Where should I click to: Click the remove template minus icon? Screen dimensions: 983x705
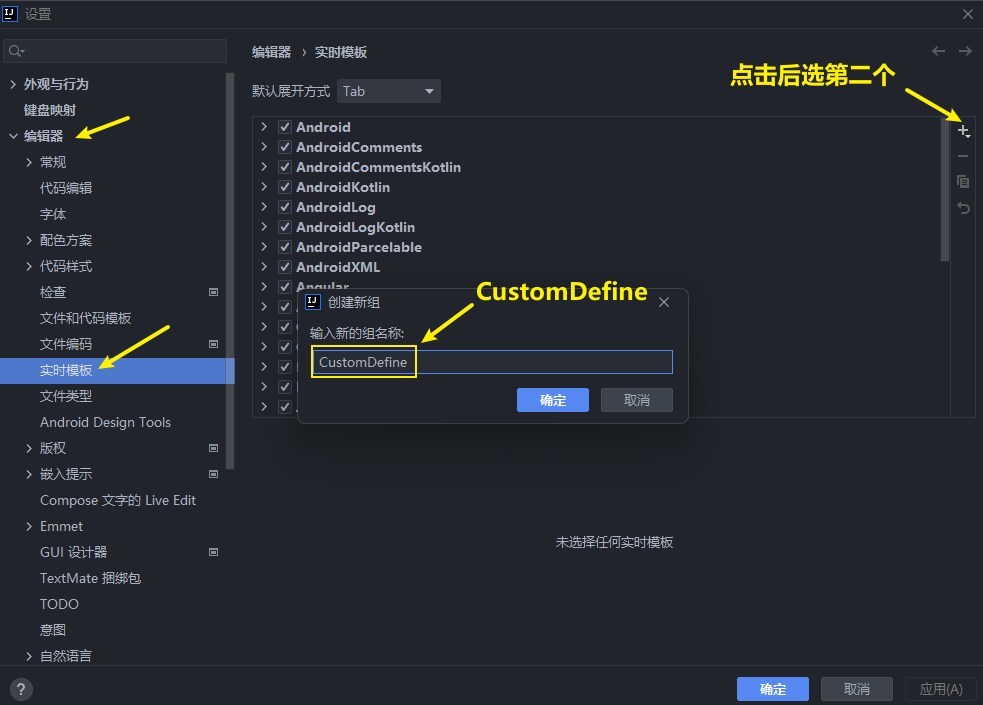click(x=963, y=156)
